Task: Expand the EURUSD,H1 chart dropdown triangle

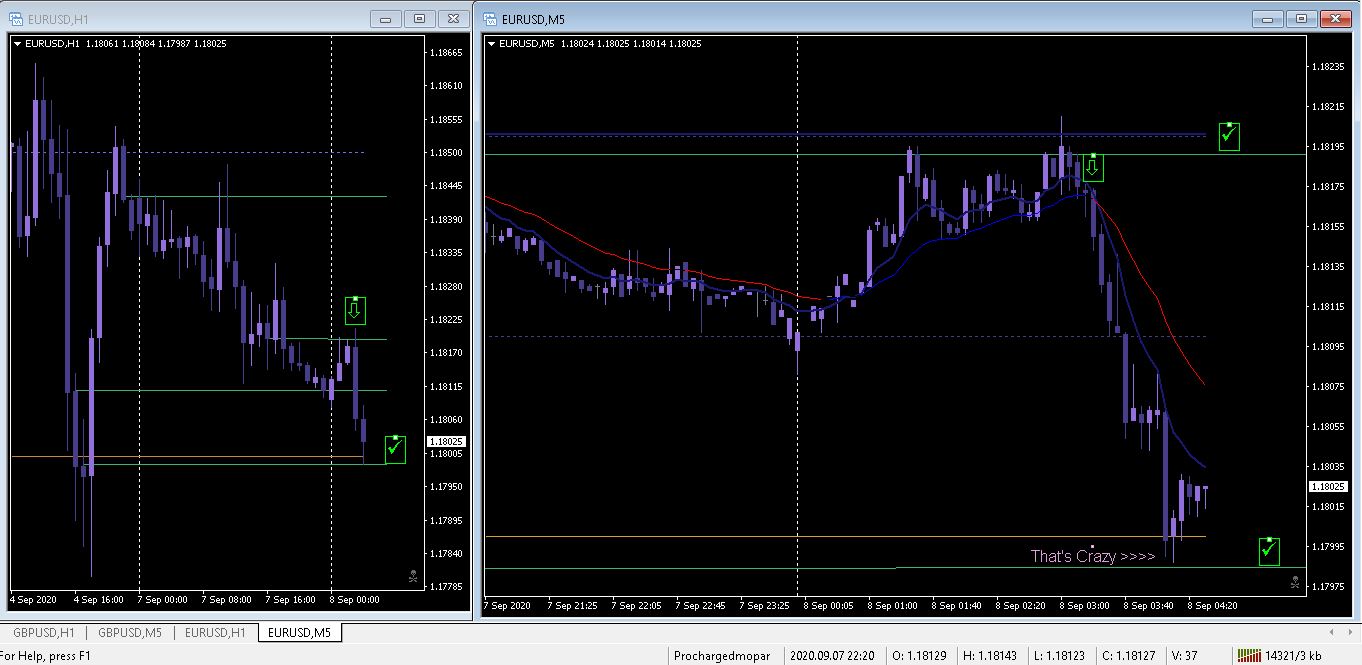Action: pyautogui.click(x=17, y=44)
